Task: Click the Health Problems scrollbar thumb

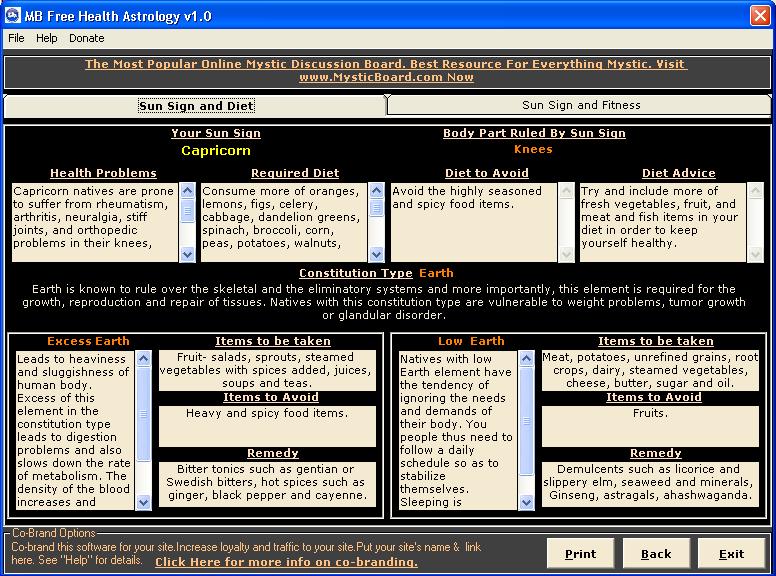Action: pos(188,210)
